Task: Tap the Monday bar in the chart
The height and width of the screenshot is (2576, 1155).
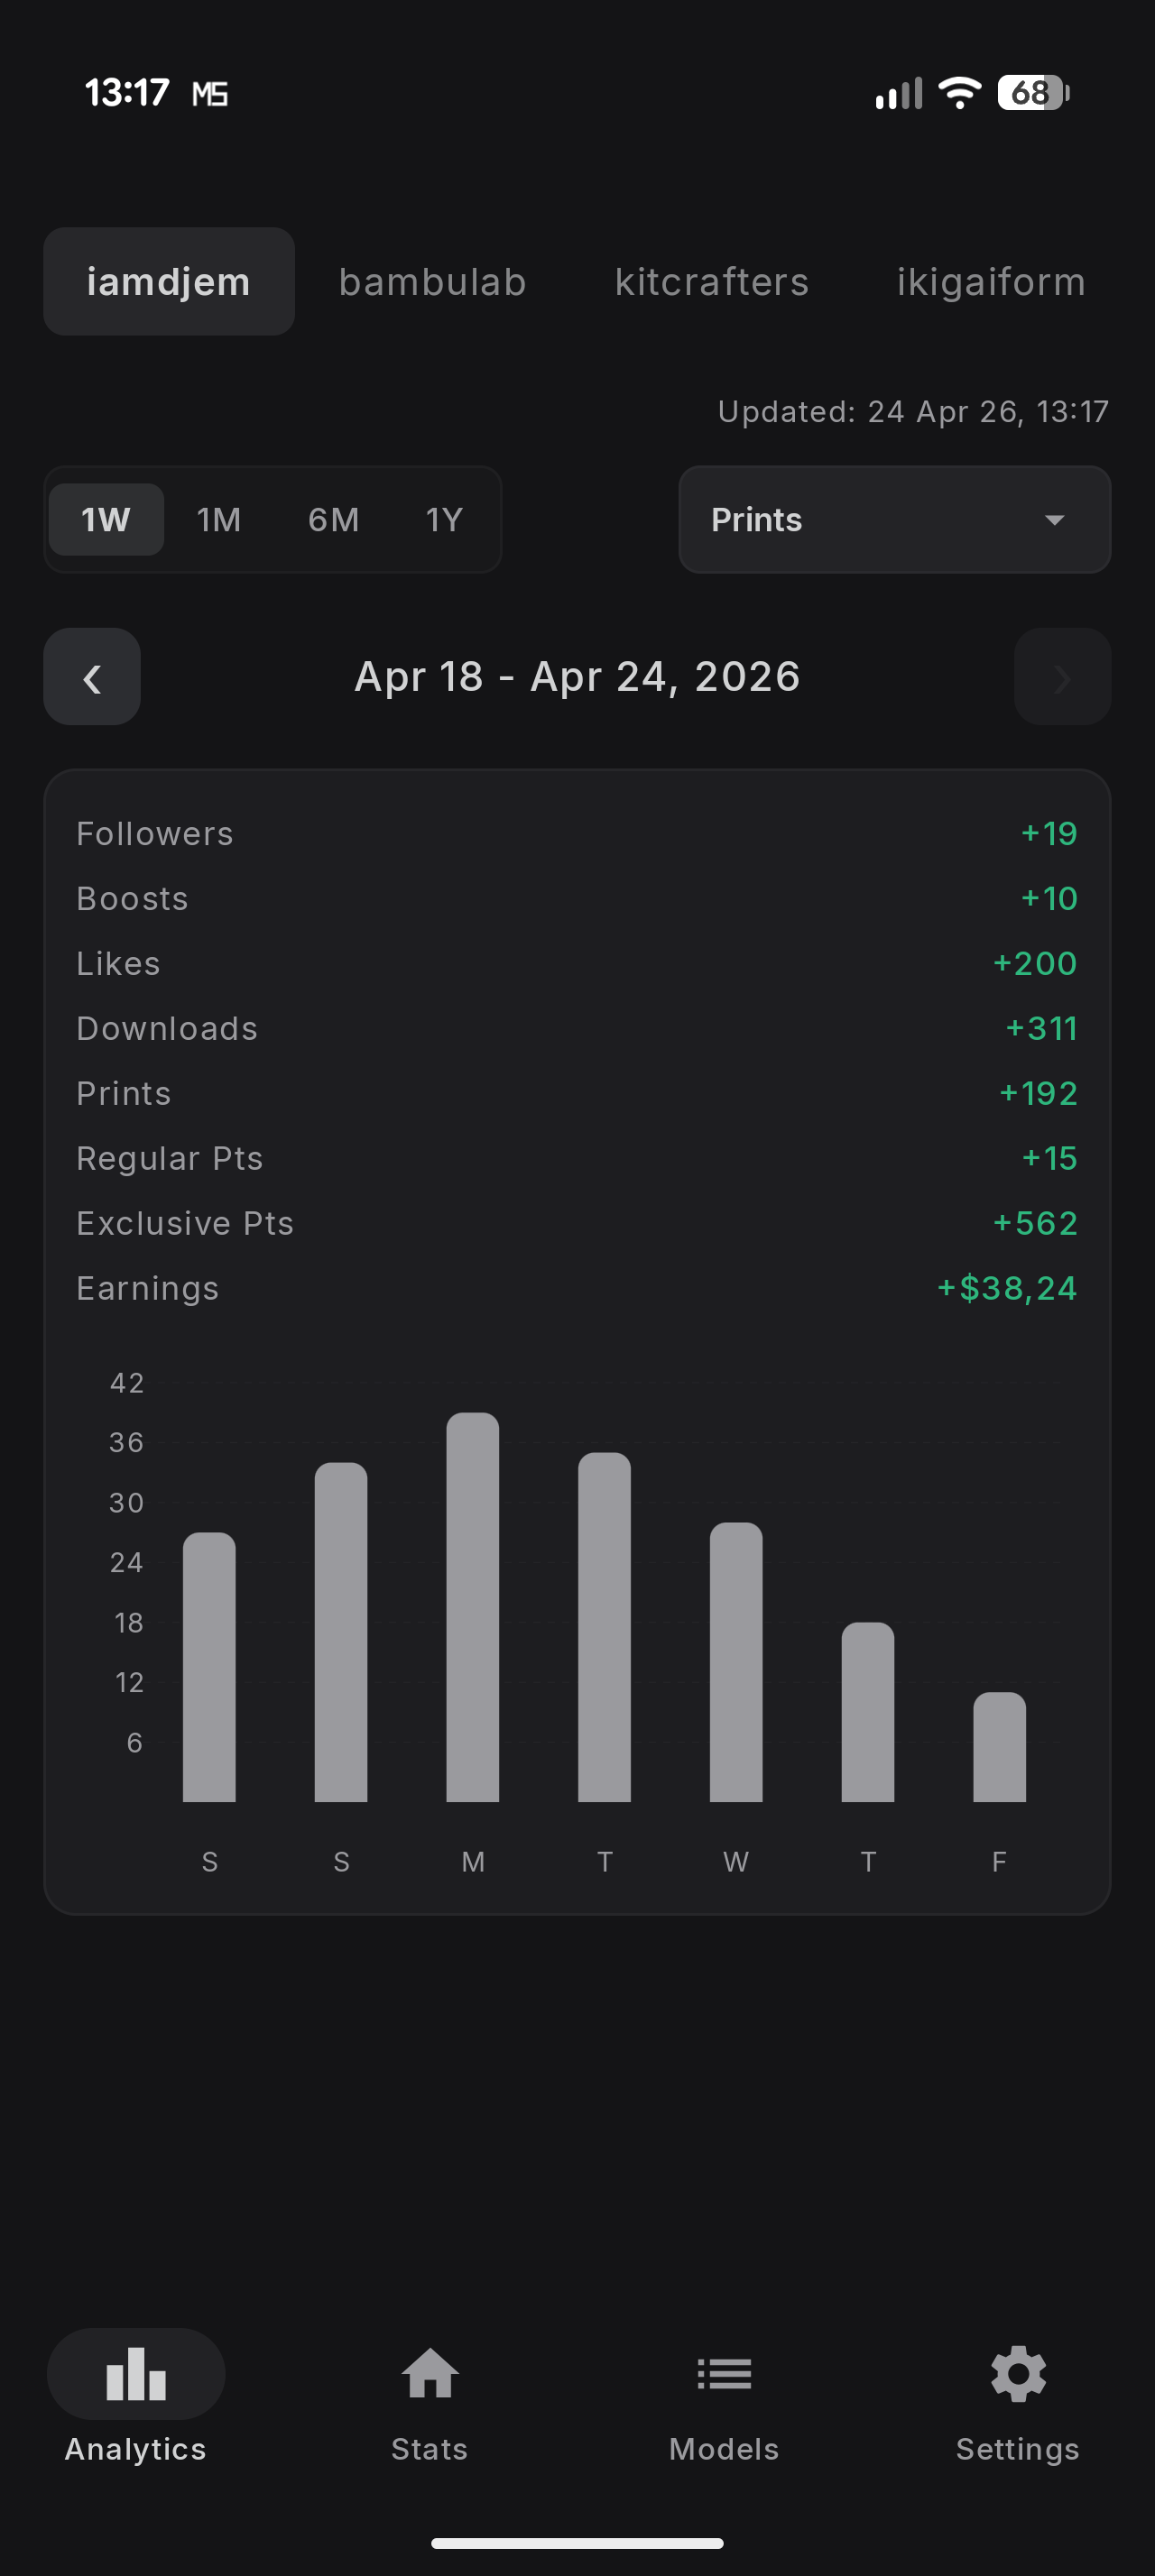Action: [473, 1606]
